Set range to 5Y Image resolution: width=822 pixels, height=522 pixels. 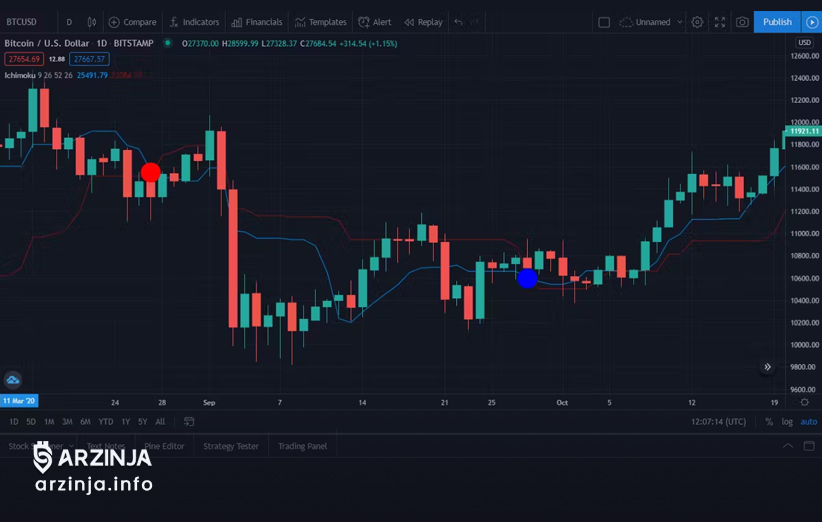coord(143,421)
